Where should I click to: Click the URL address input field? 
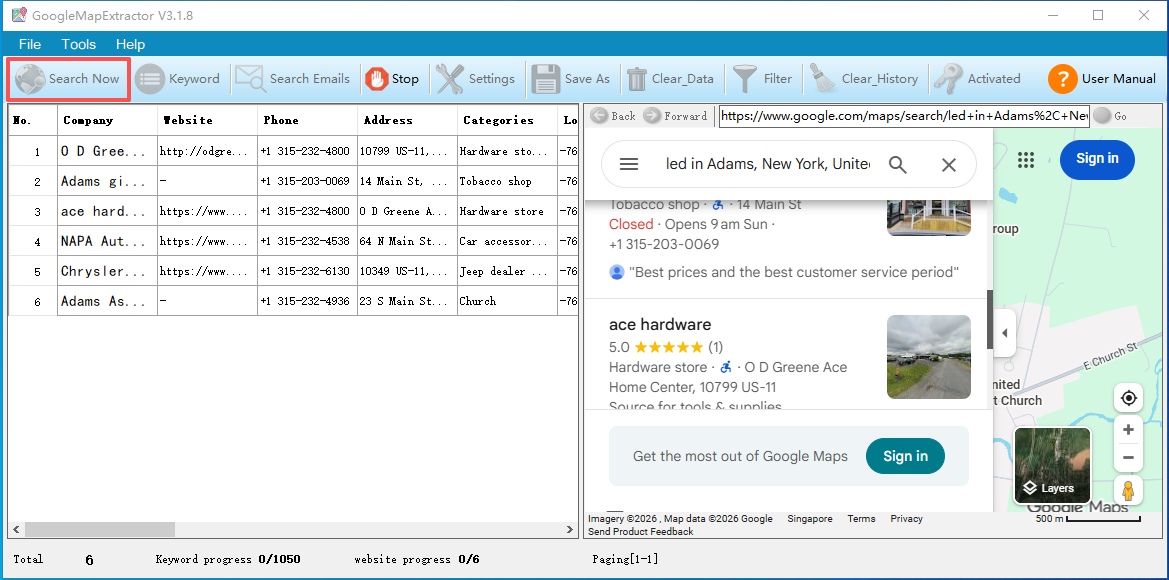pos(903,116)
